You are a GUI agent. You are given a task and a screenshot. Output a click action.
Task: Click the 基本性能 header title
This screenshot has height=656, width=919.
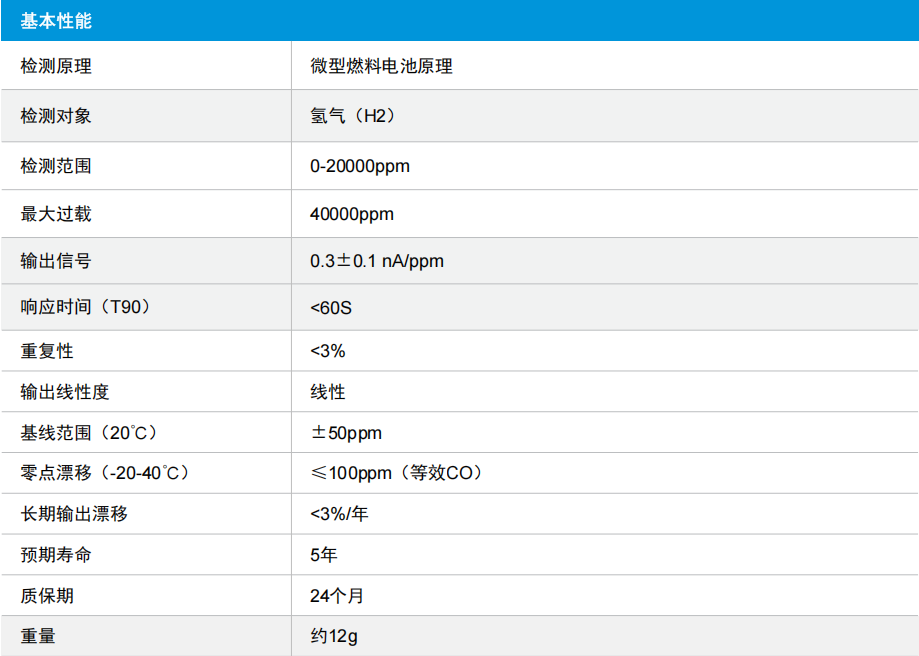click(x=56, y=21)
